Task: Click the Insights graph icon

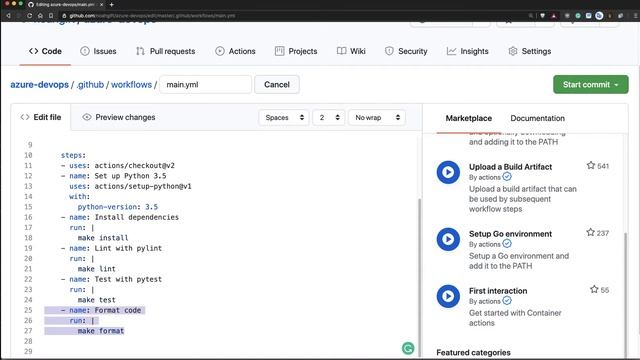Action: click(451, 51)
